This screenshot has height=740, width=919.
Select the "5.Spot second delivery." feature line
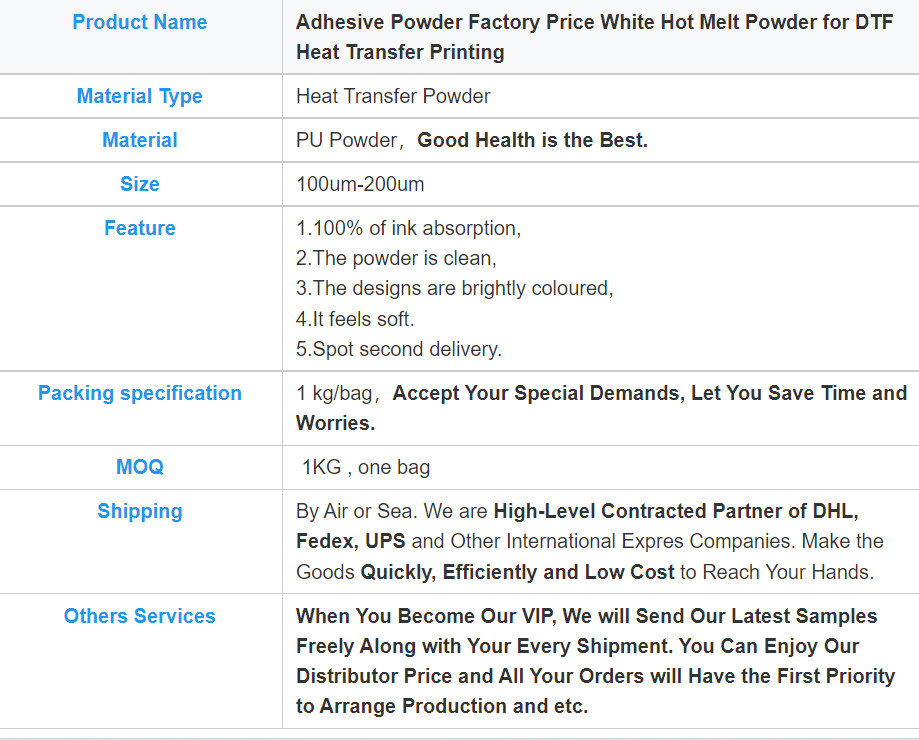pos(399,350)
